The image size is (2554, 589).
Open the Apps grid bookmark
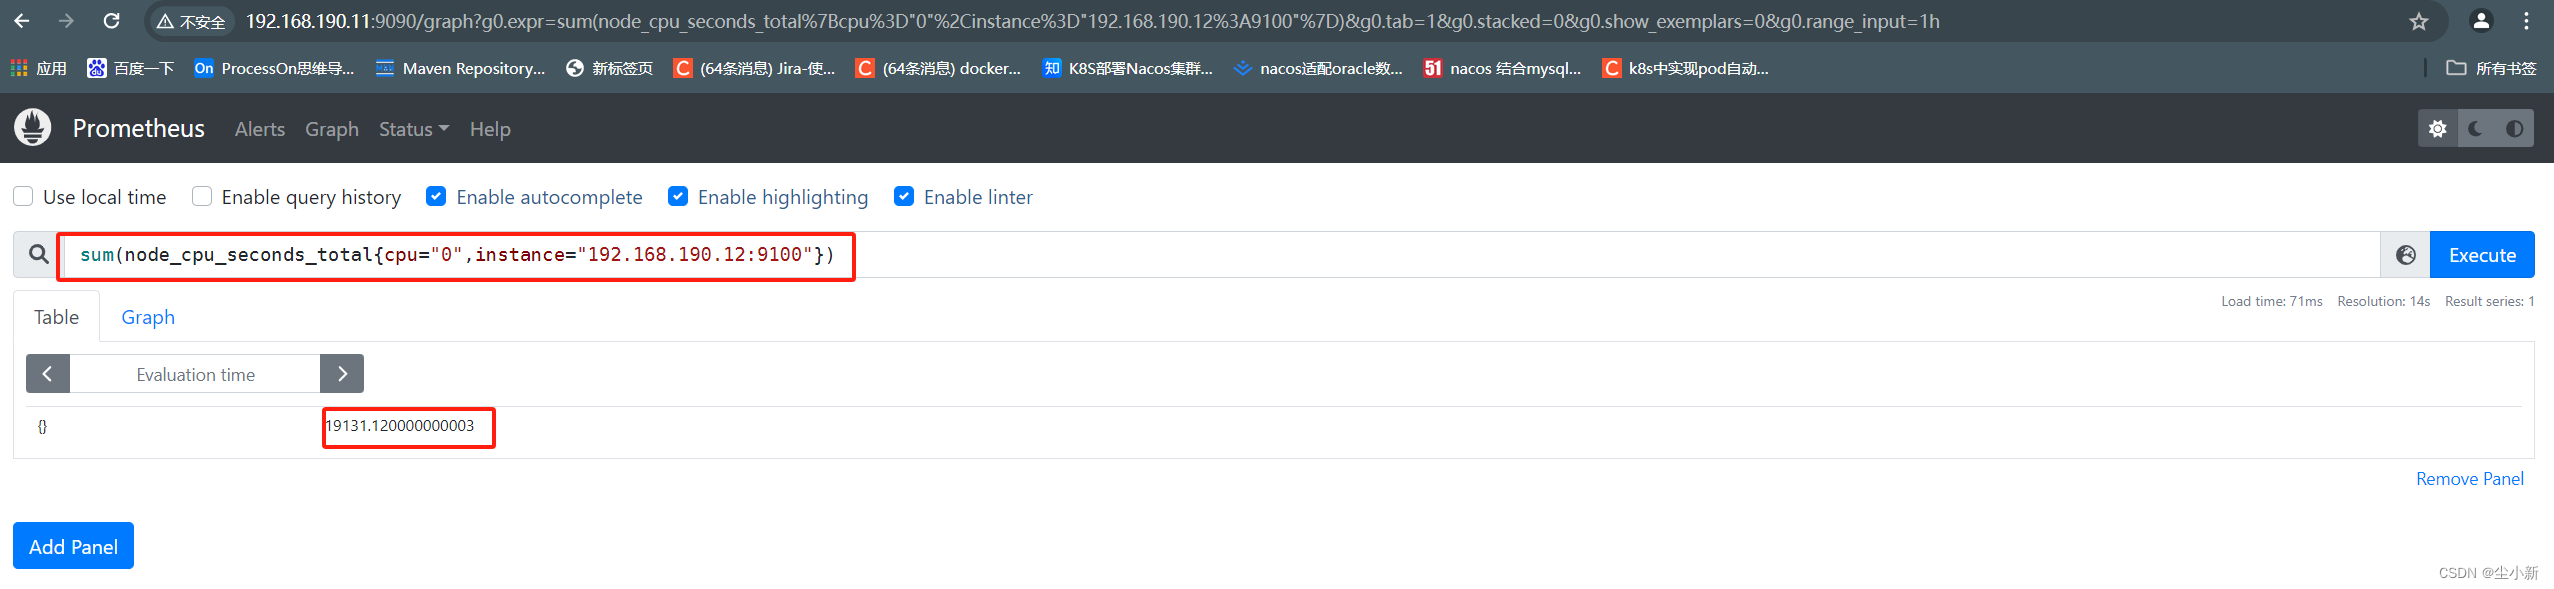(x=39, y=68)
